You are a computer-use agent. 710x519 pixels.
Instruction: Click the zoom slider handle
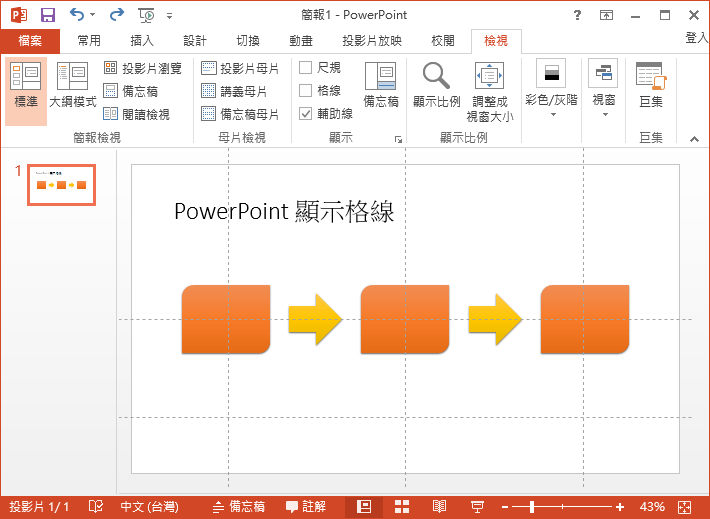coord(532,507)
